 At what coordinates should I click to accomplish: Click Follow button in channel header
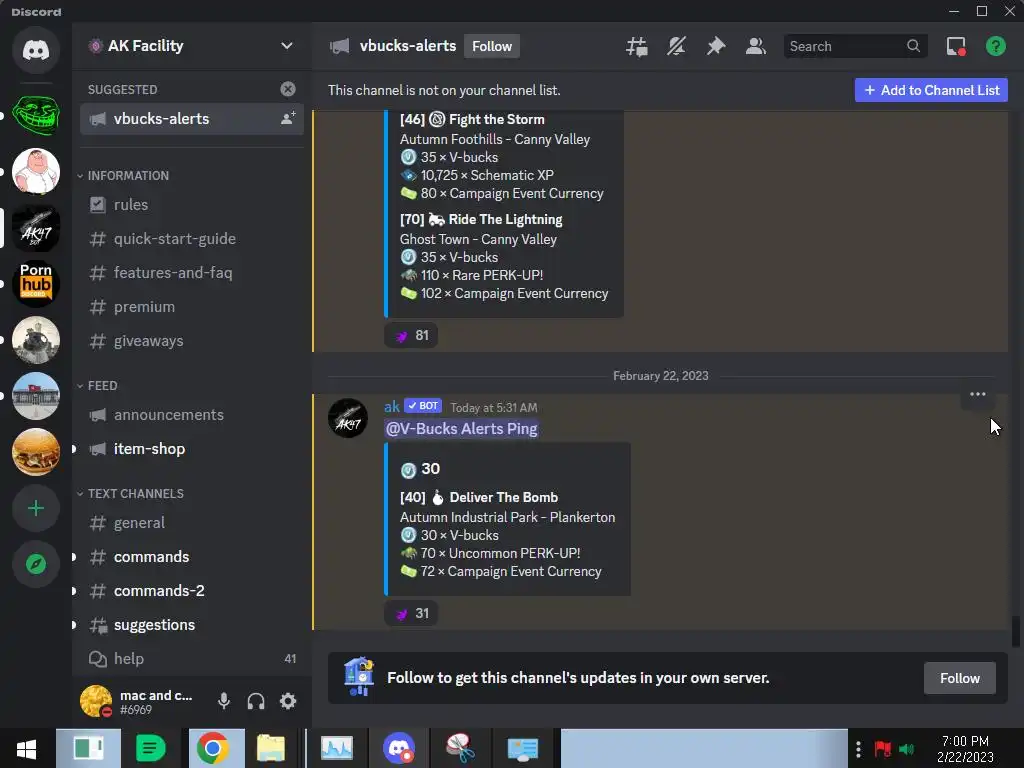click(492, 46)
